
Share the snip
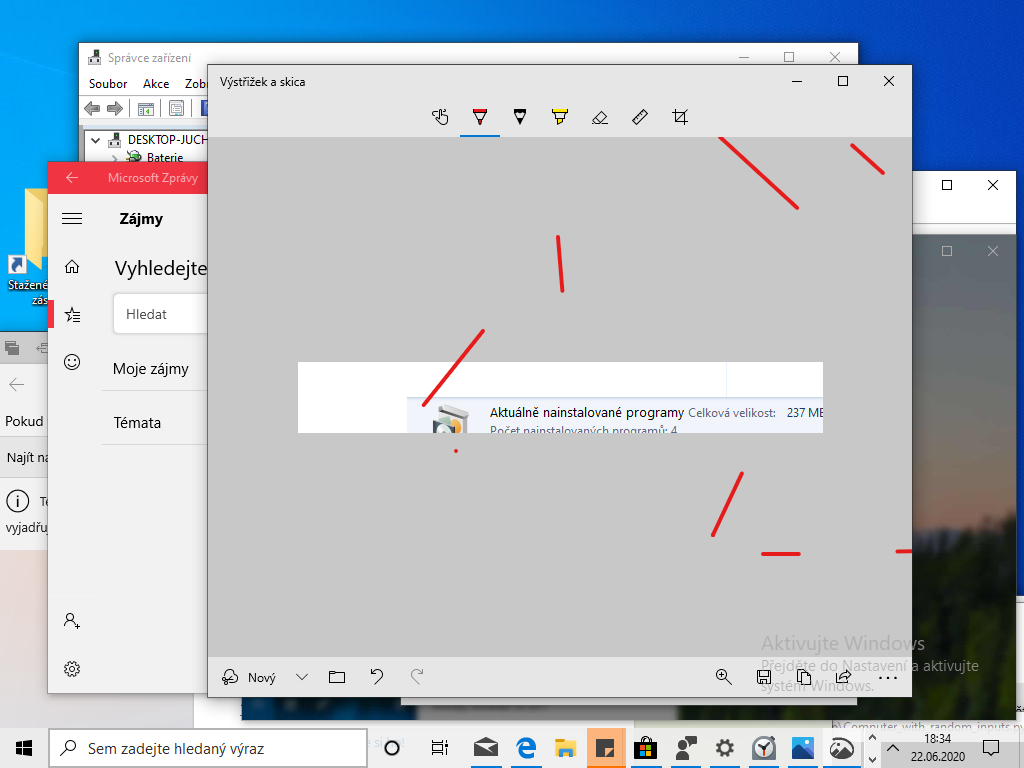(844, 677)
